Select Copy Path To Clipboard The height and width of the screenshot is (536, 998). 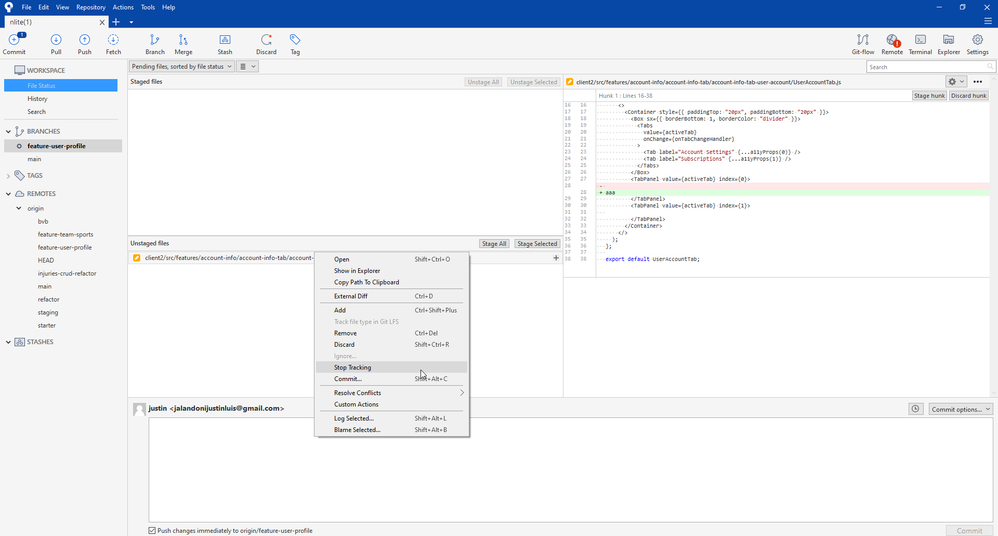[x=391, y=282]
